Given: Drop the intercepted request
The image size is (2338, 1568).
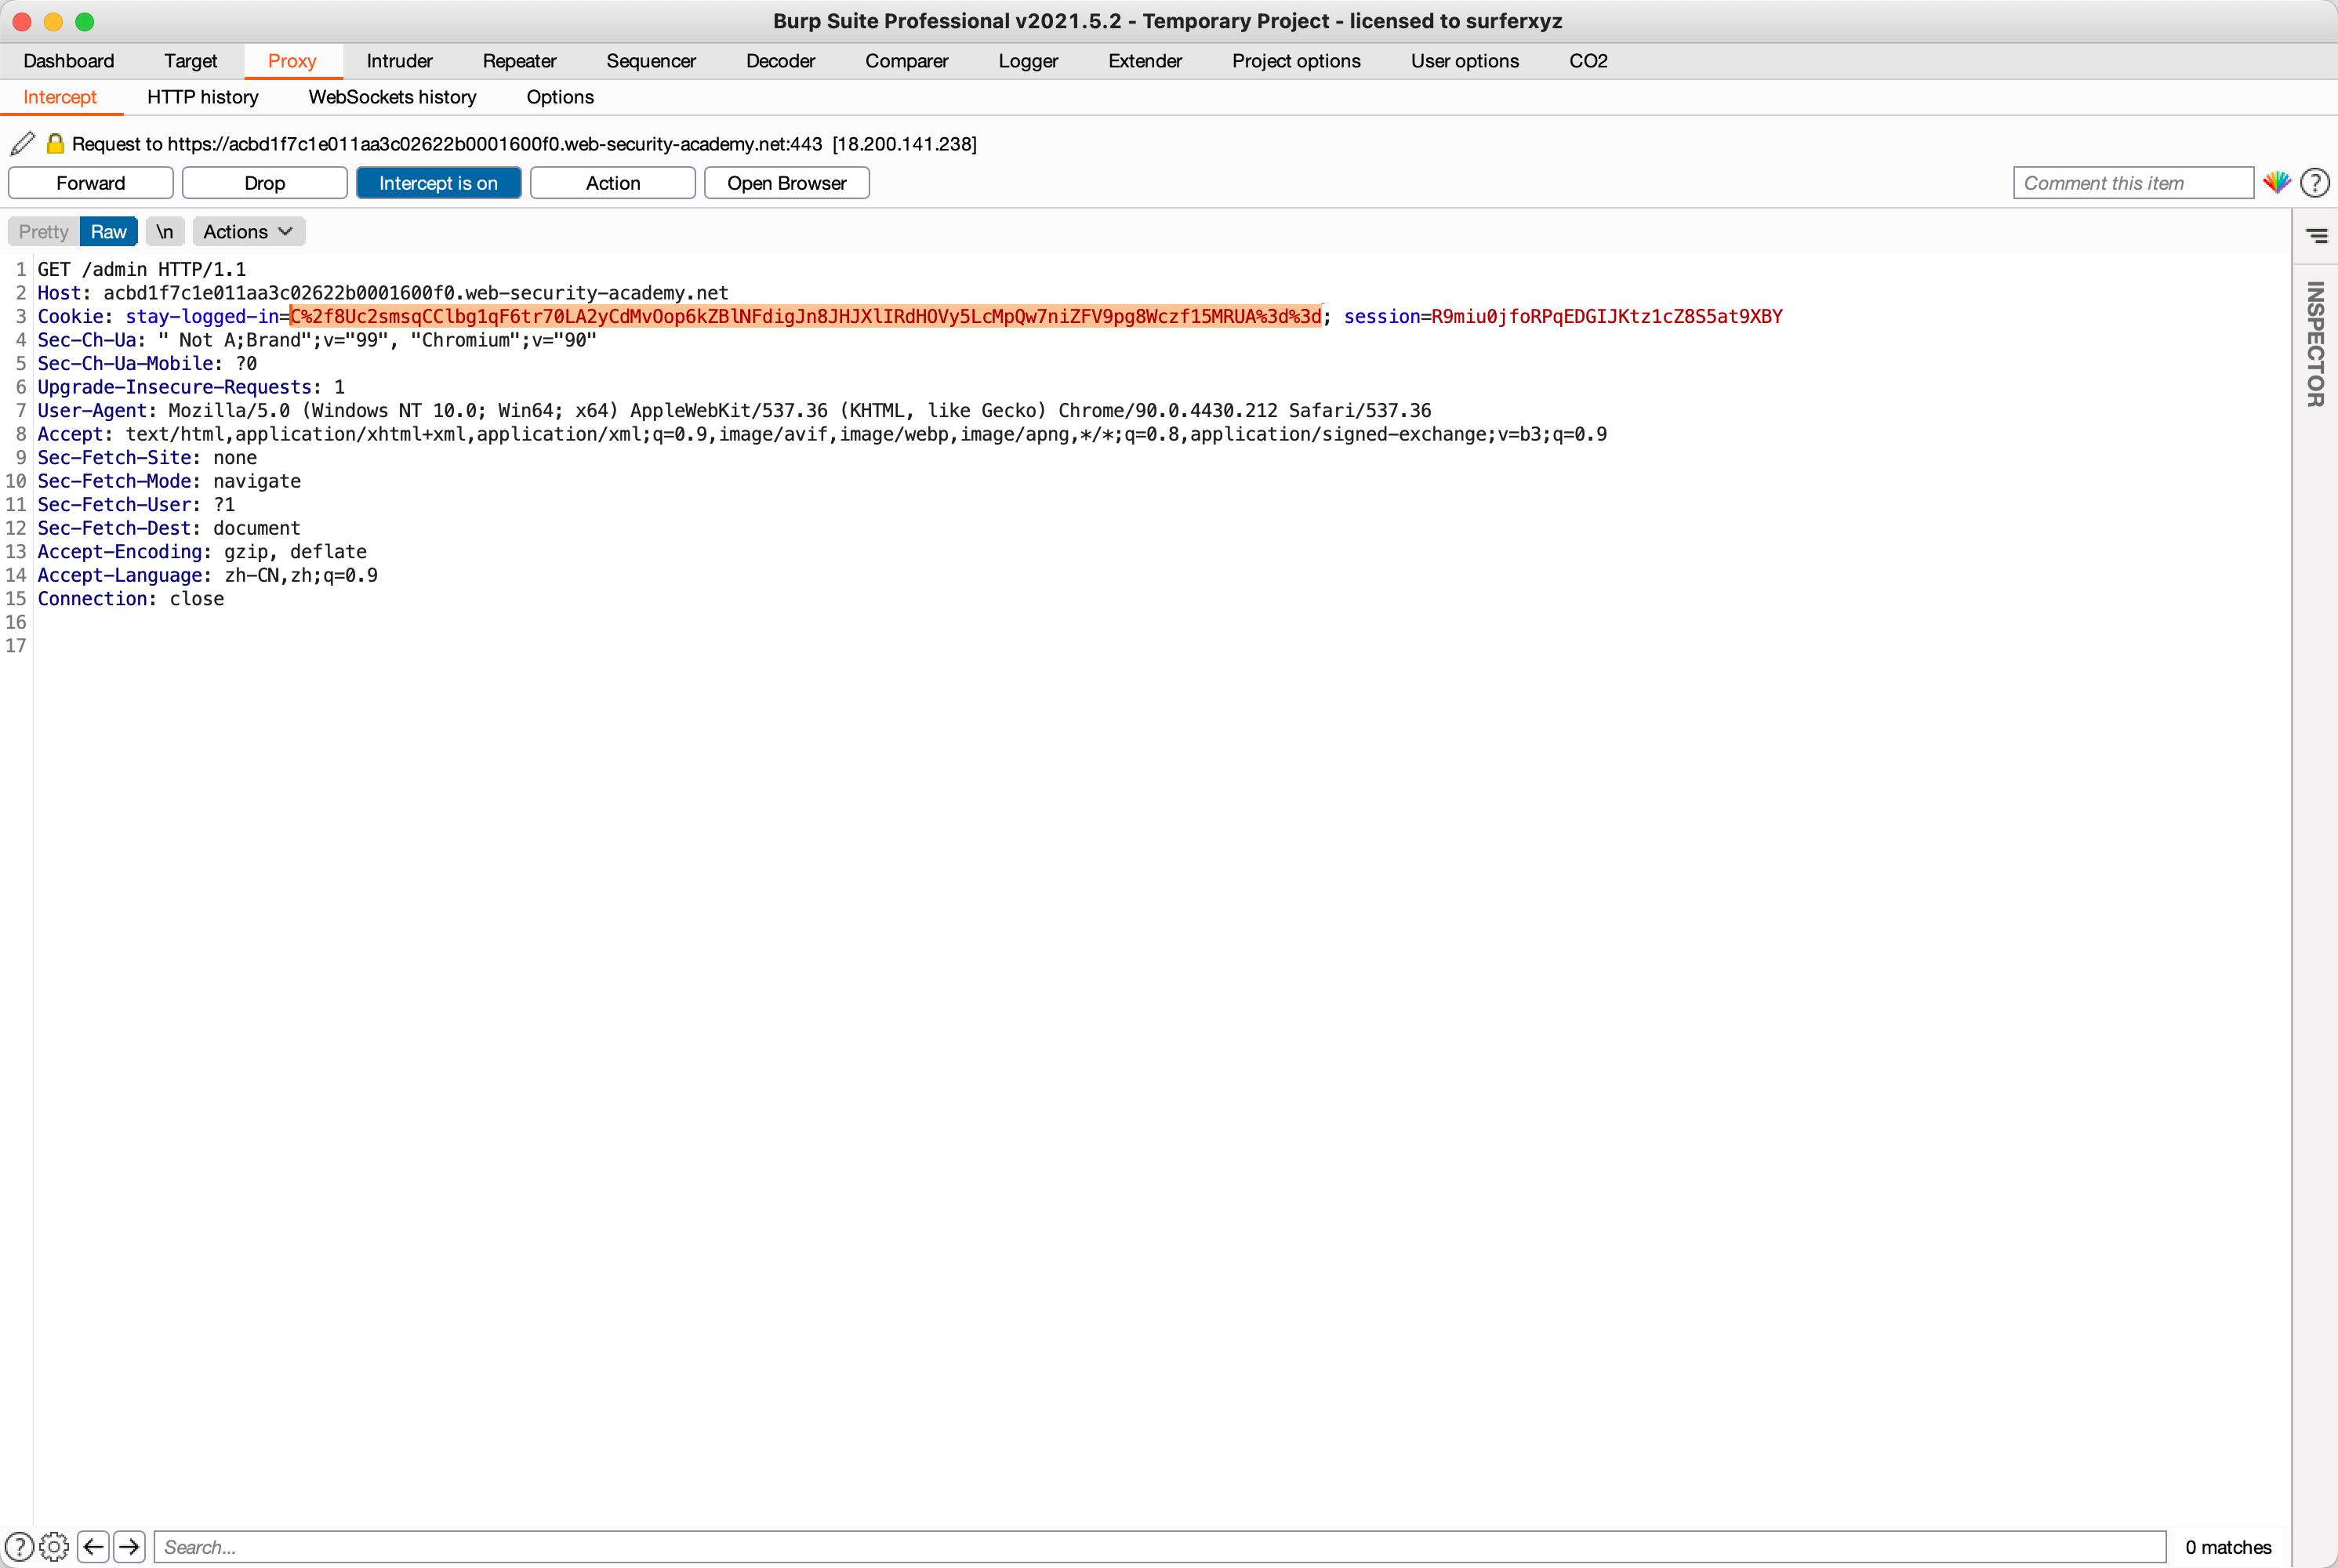Looking at the screenshot, I should click(x=264, y=183).
